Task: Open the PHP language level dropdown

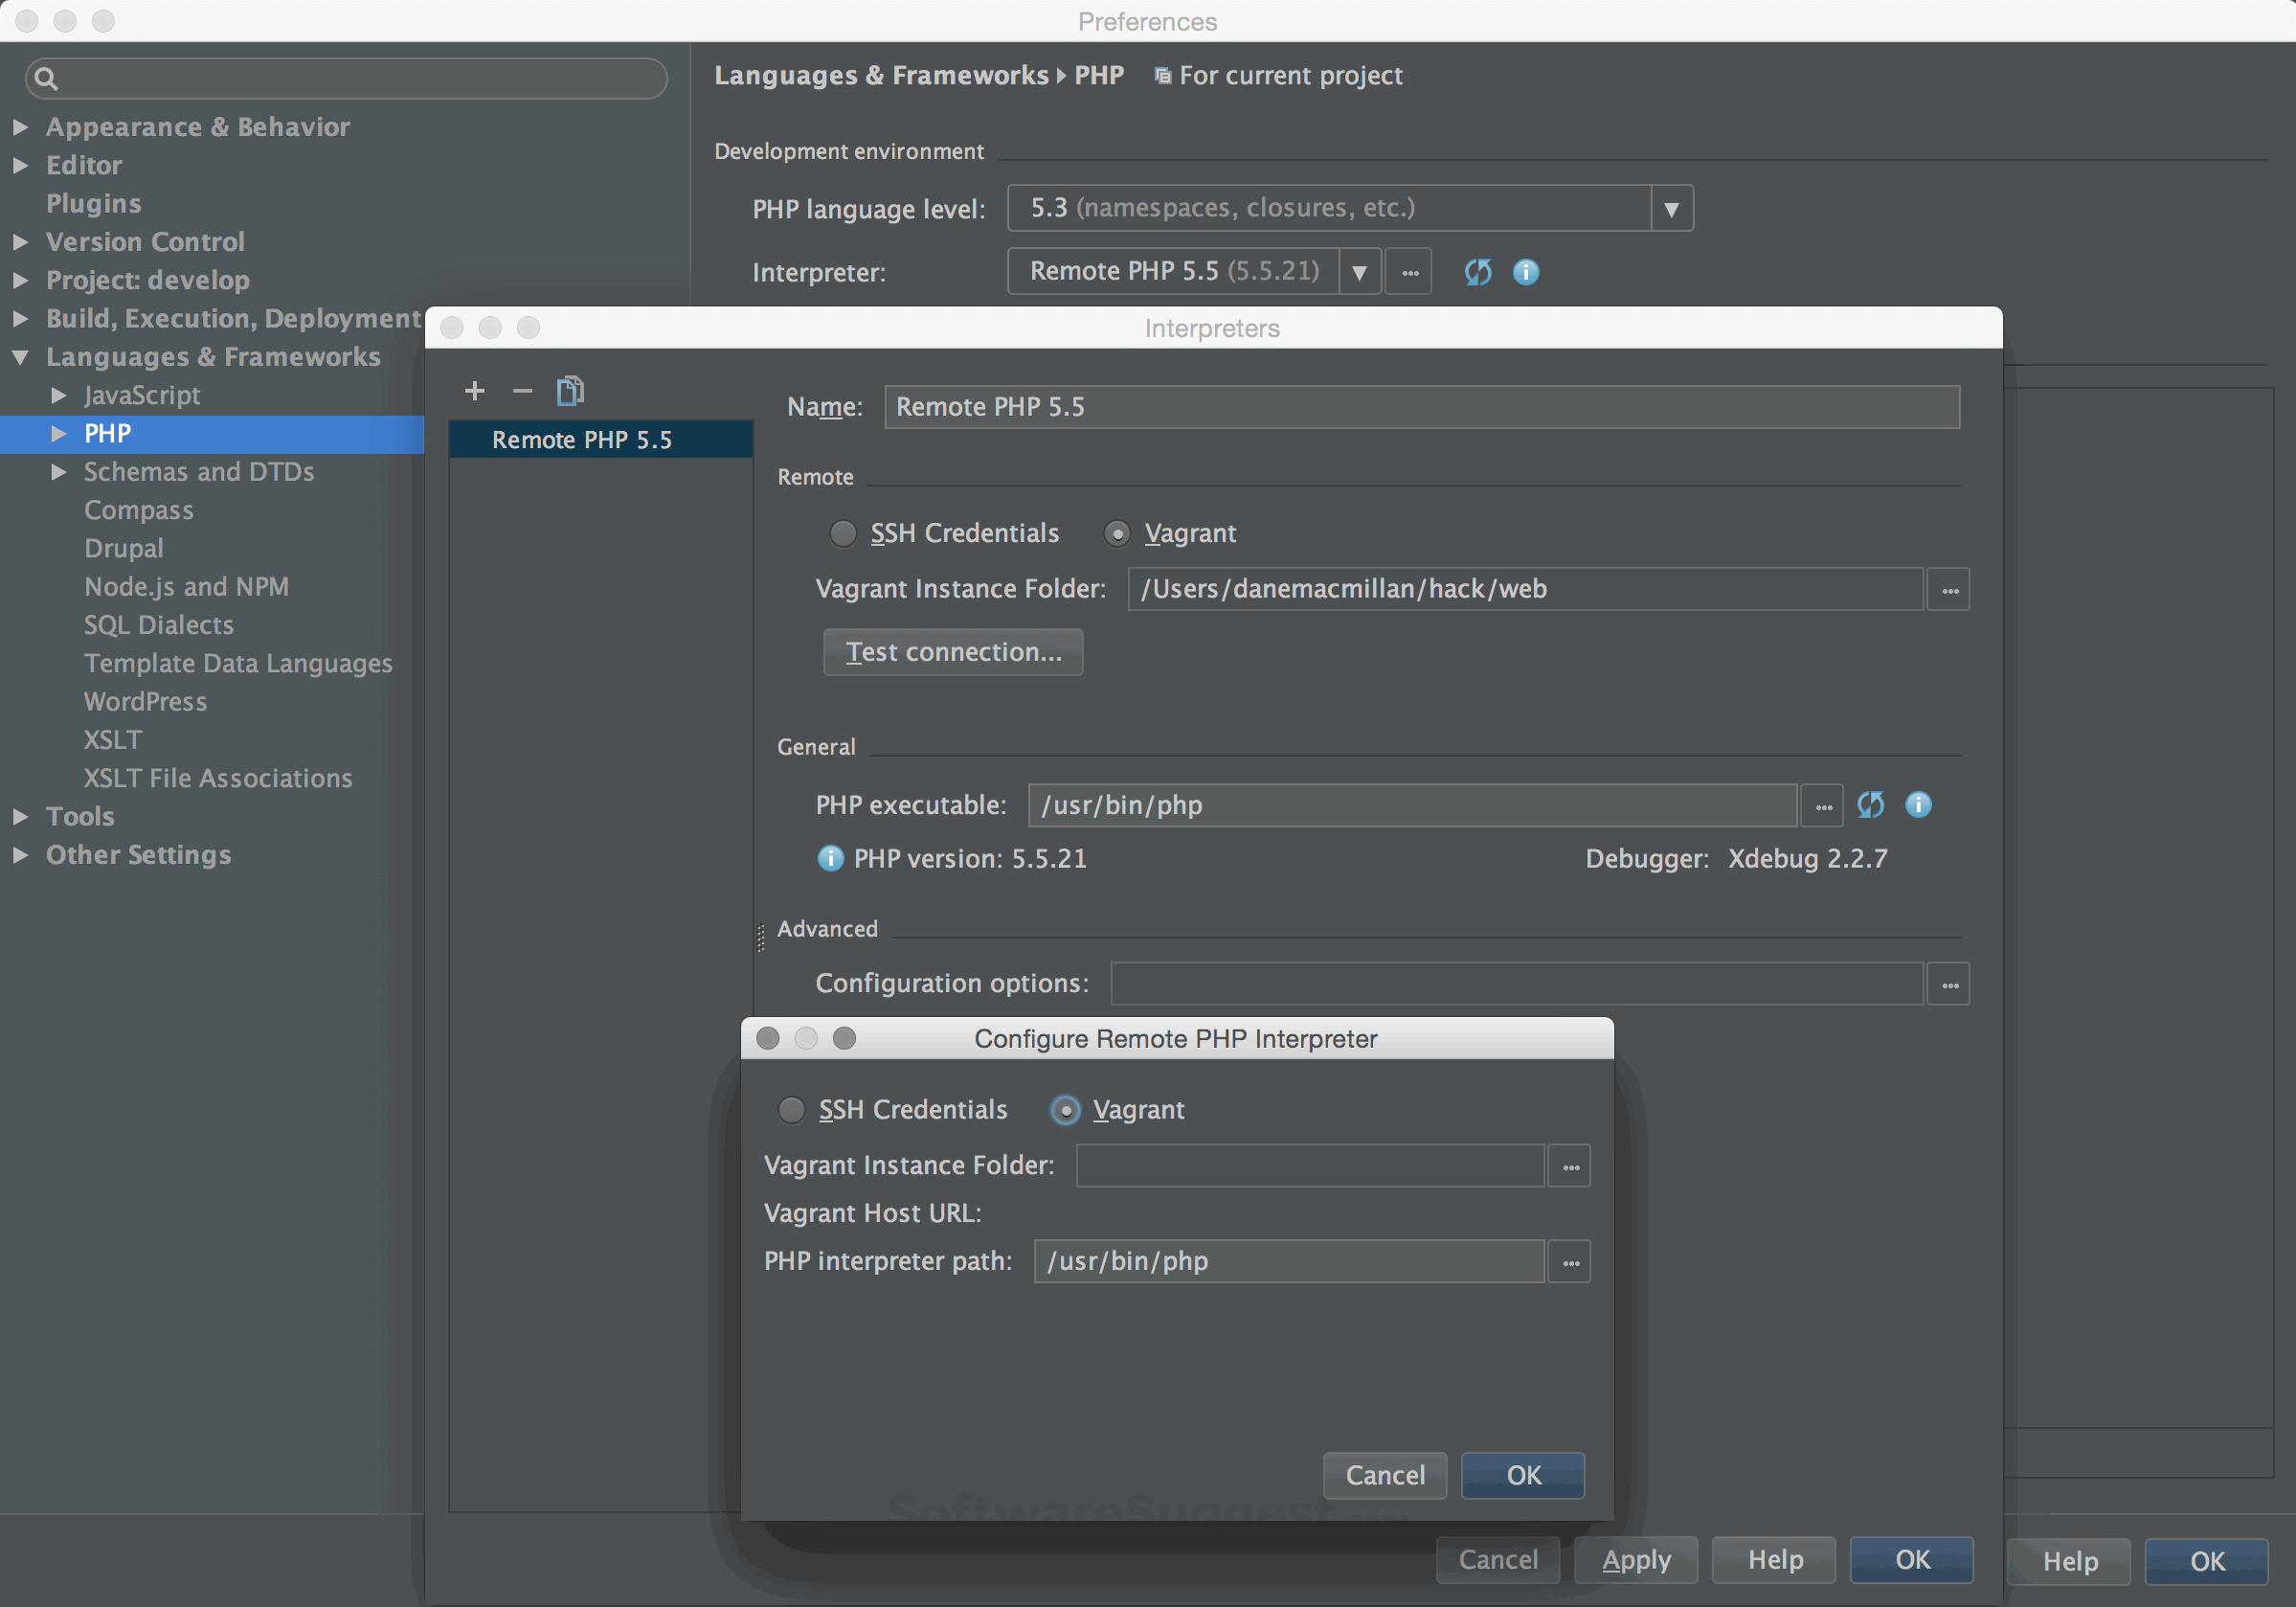Action: coord(1670,208)
